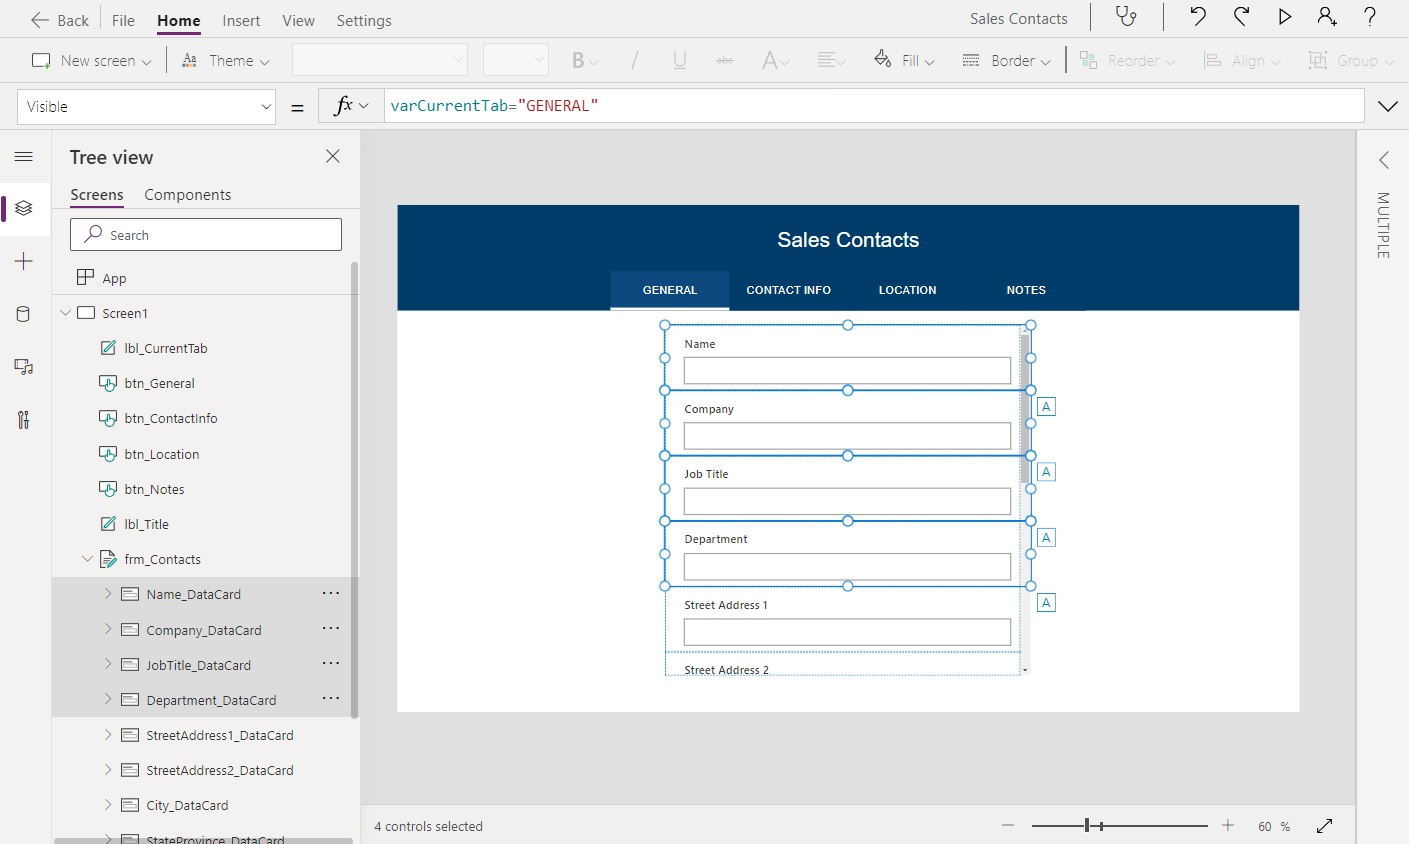The height and width of the screenshot is (844, 1409).
Task: Toggle underline formatting
Action: 680,60
